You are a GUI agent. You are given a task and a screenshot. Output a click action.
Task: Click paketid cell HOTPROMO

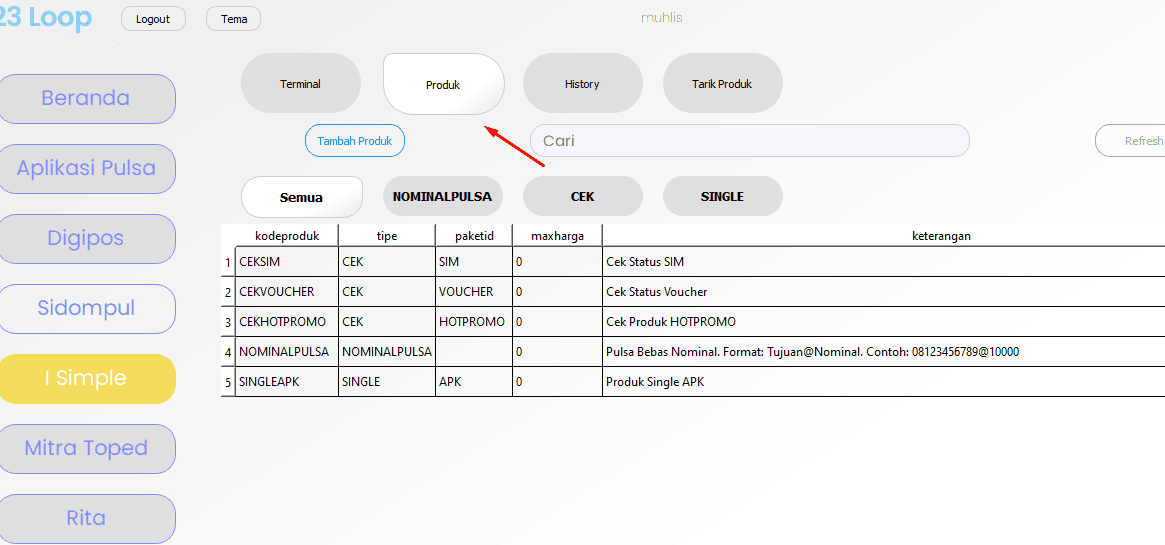[474, 322]
